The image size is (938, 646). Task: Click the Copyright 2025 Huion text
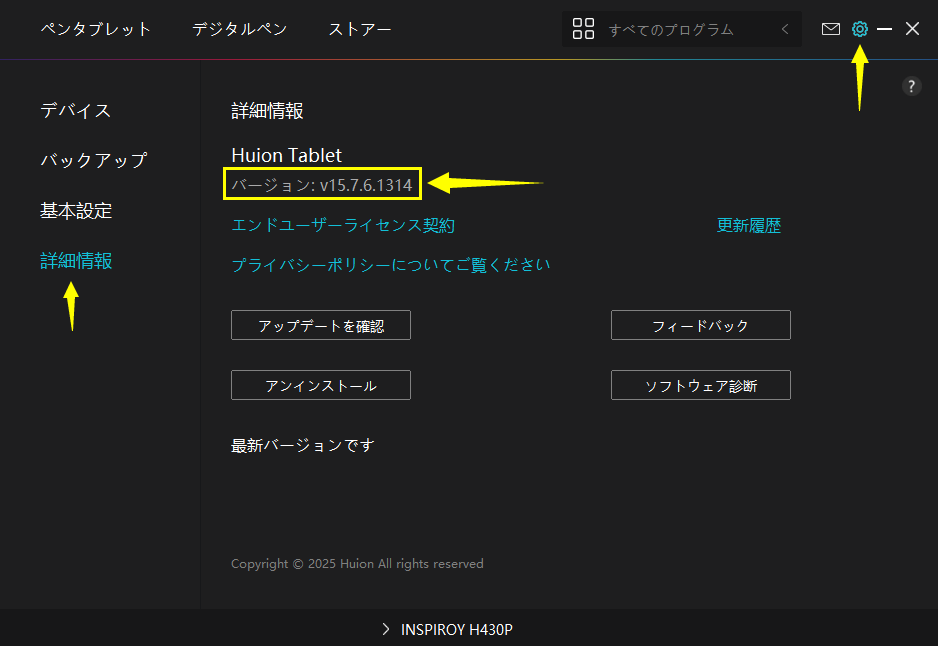[357, 563]
